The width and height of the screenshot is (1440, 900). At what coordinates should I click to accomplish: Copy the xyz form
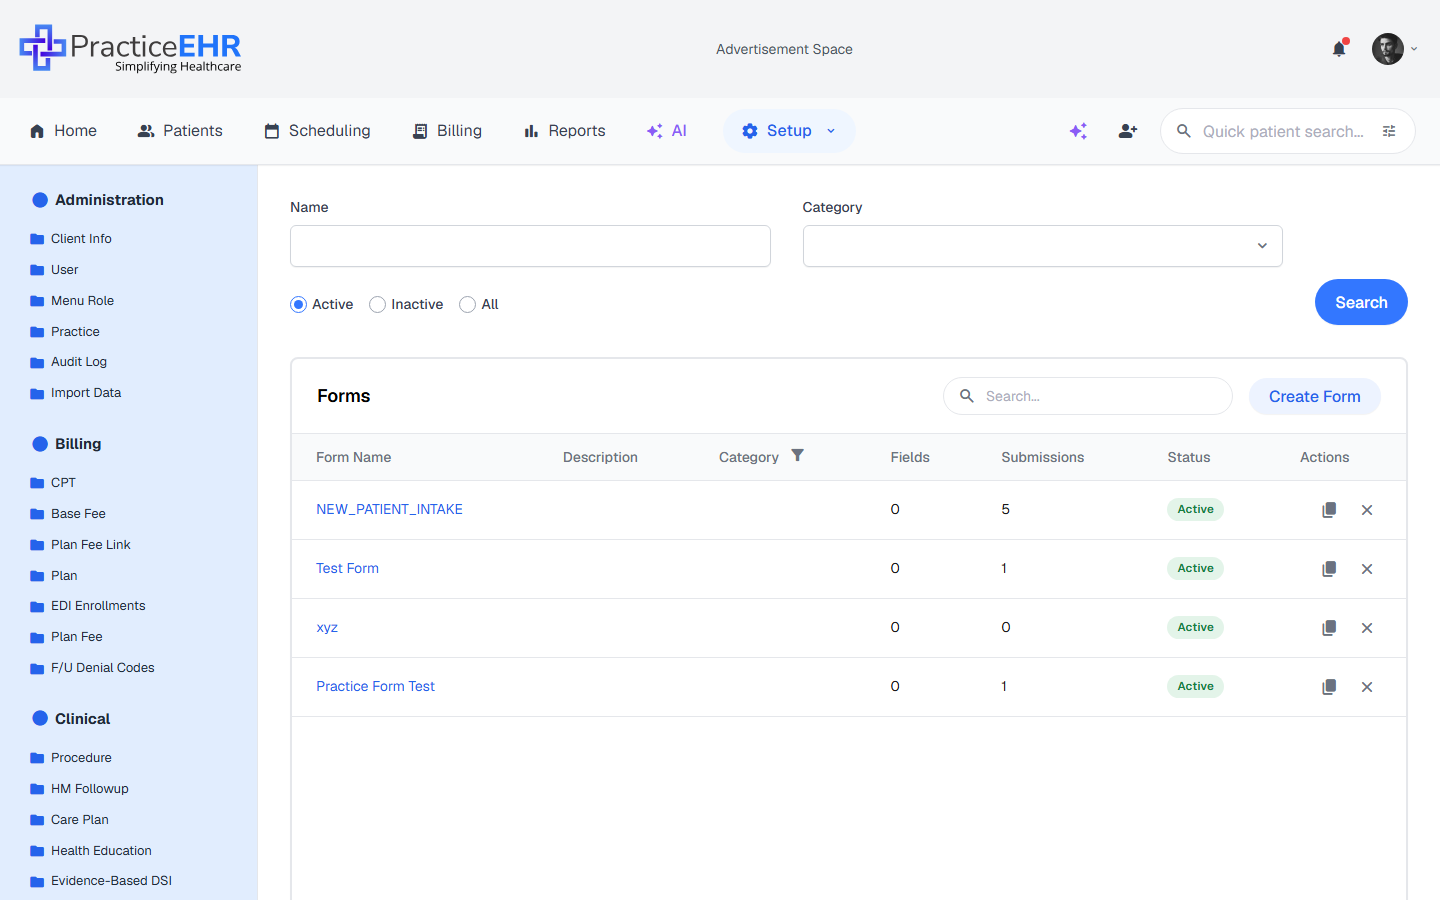click(1329, 628)
